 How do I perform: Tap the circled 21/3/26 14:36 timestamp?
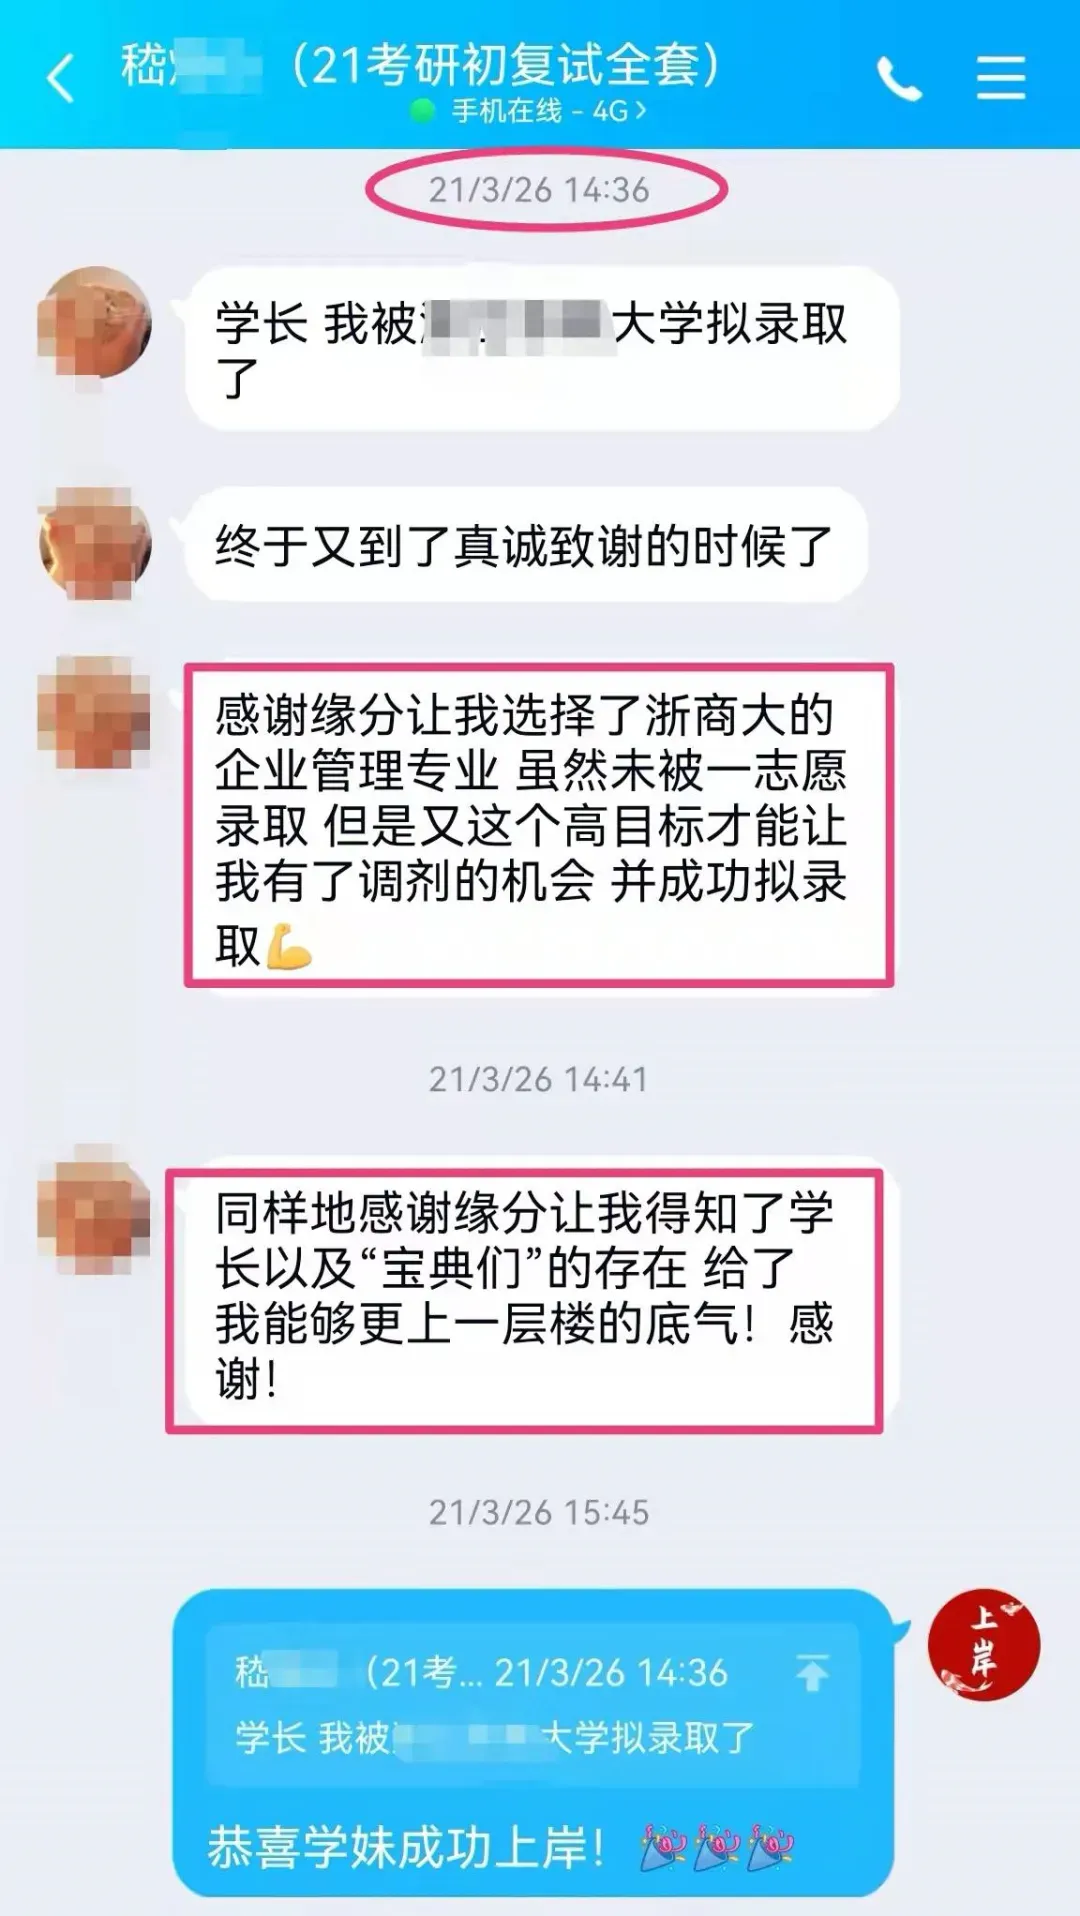pyautogui.click(x=540, y=189)
